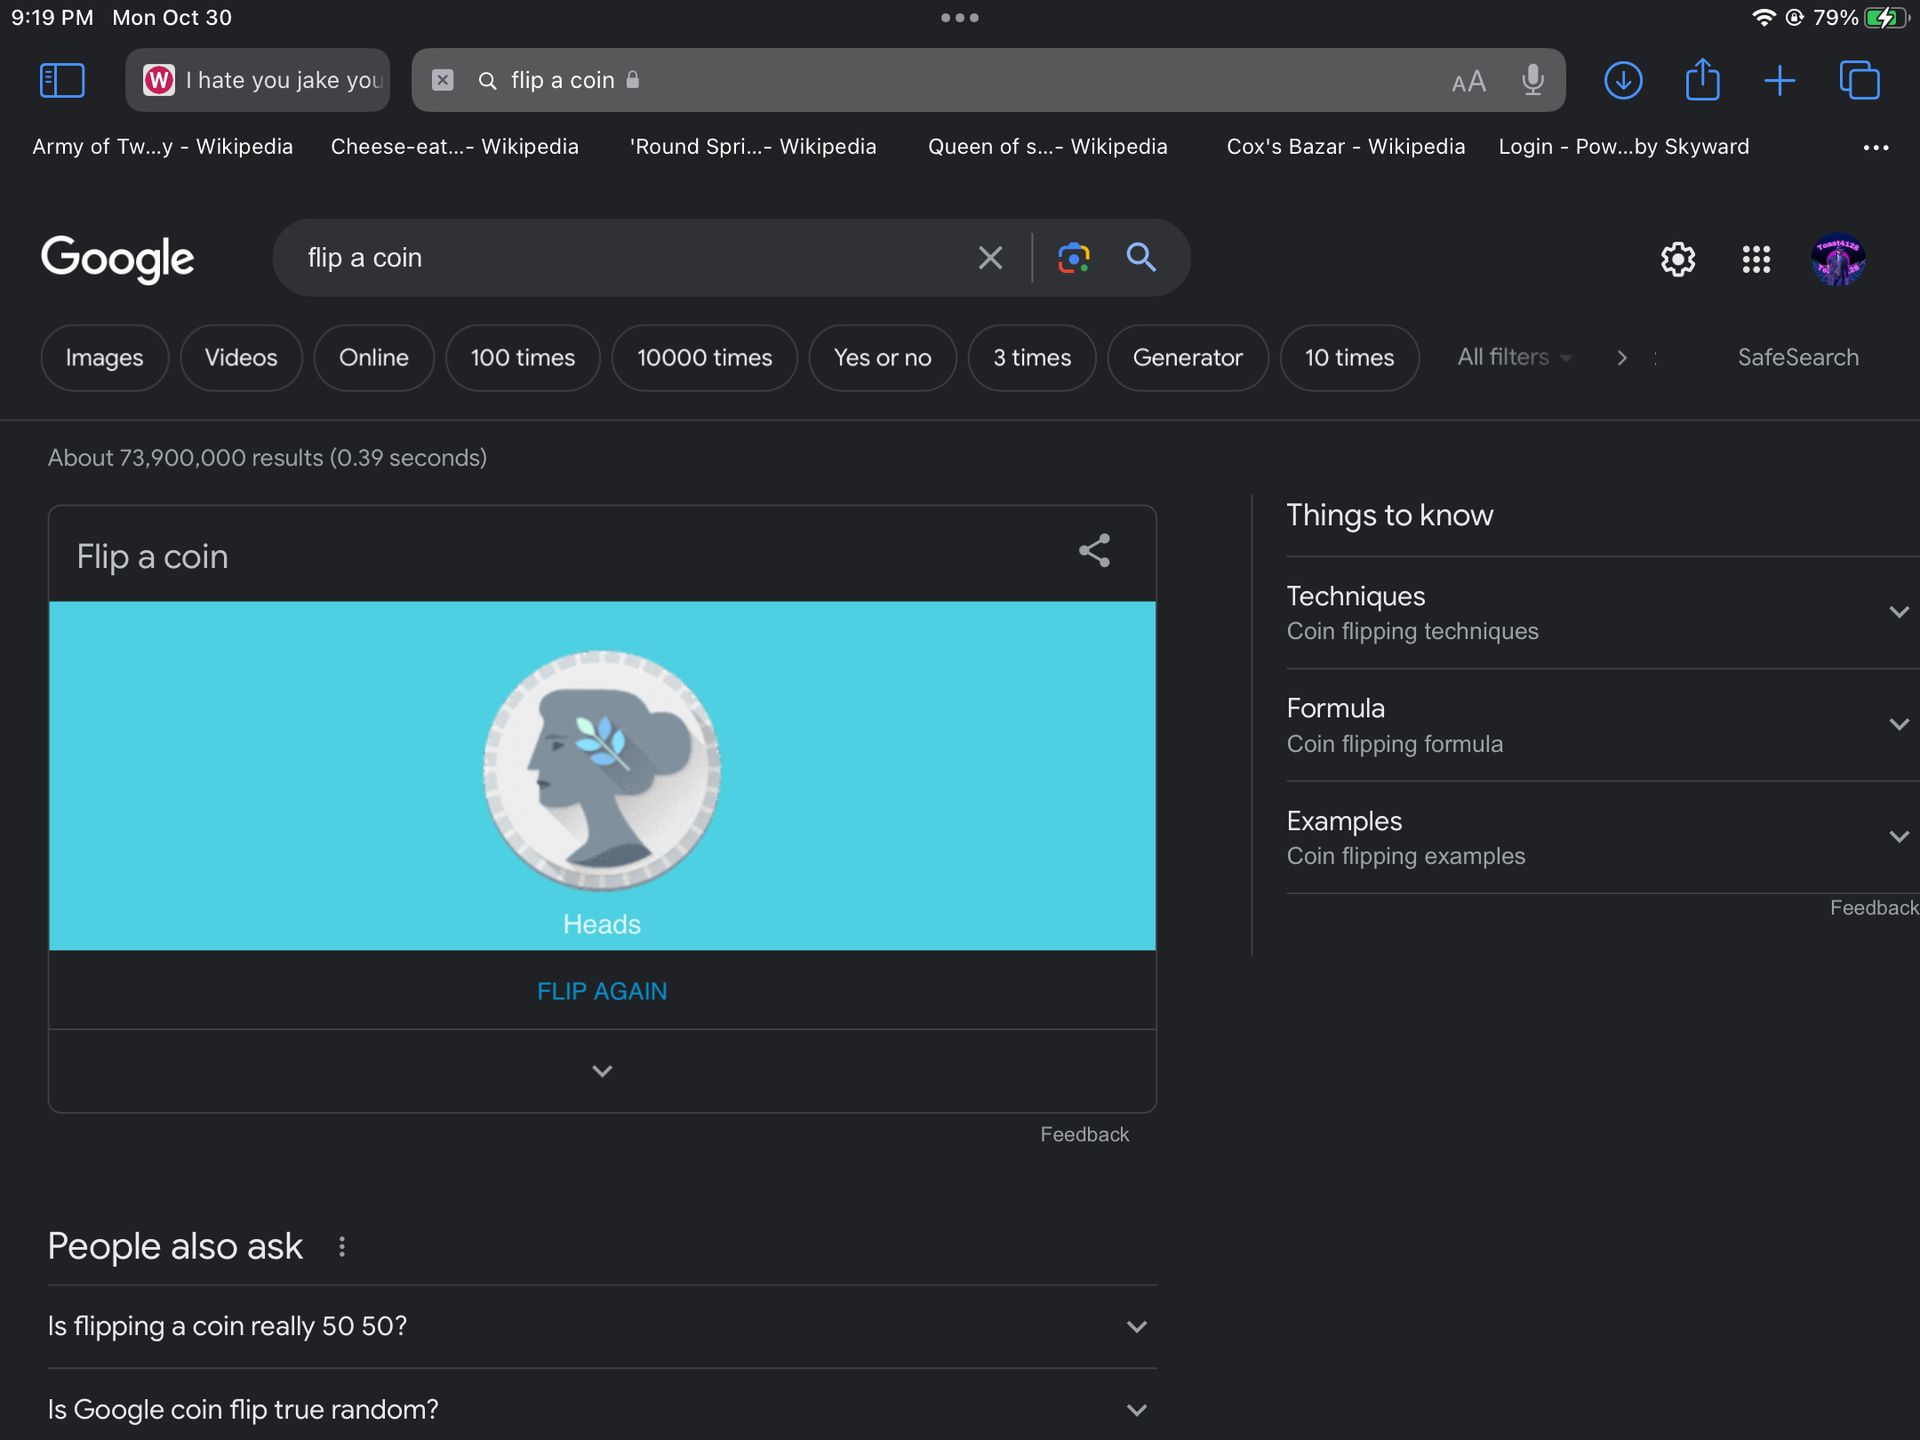Image resolution: width=1920 pixels, height=1440 pixels.
Task: Clear the Google search box text
Action: point(990,258)
